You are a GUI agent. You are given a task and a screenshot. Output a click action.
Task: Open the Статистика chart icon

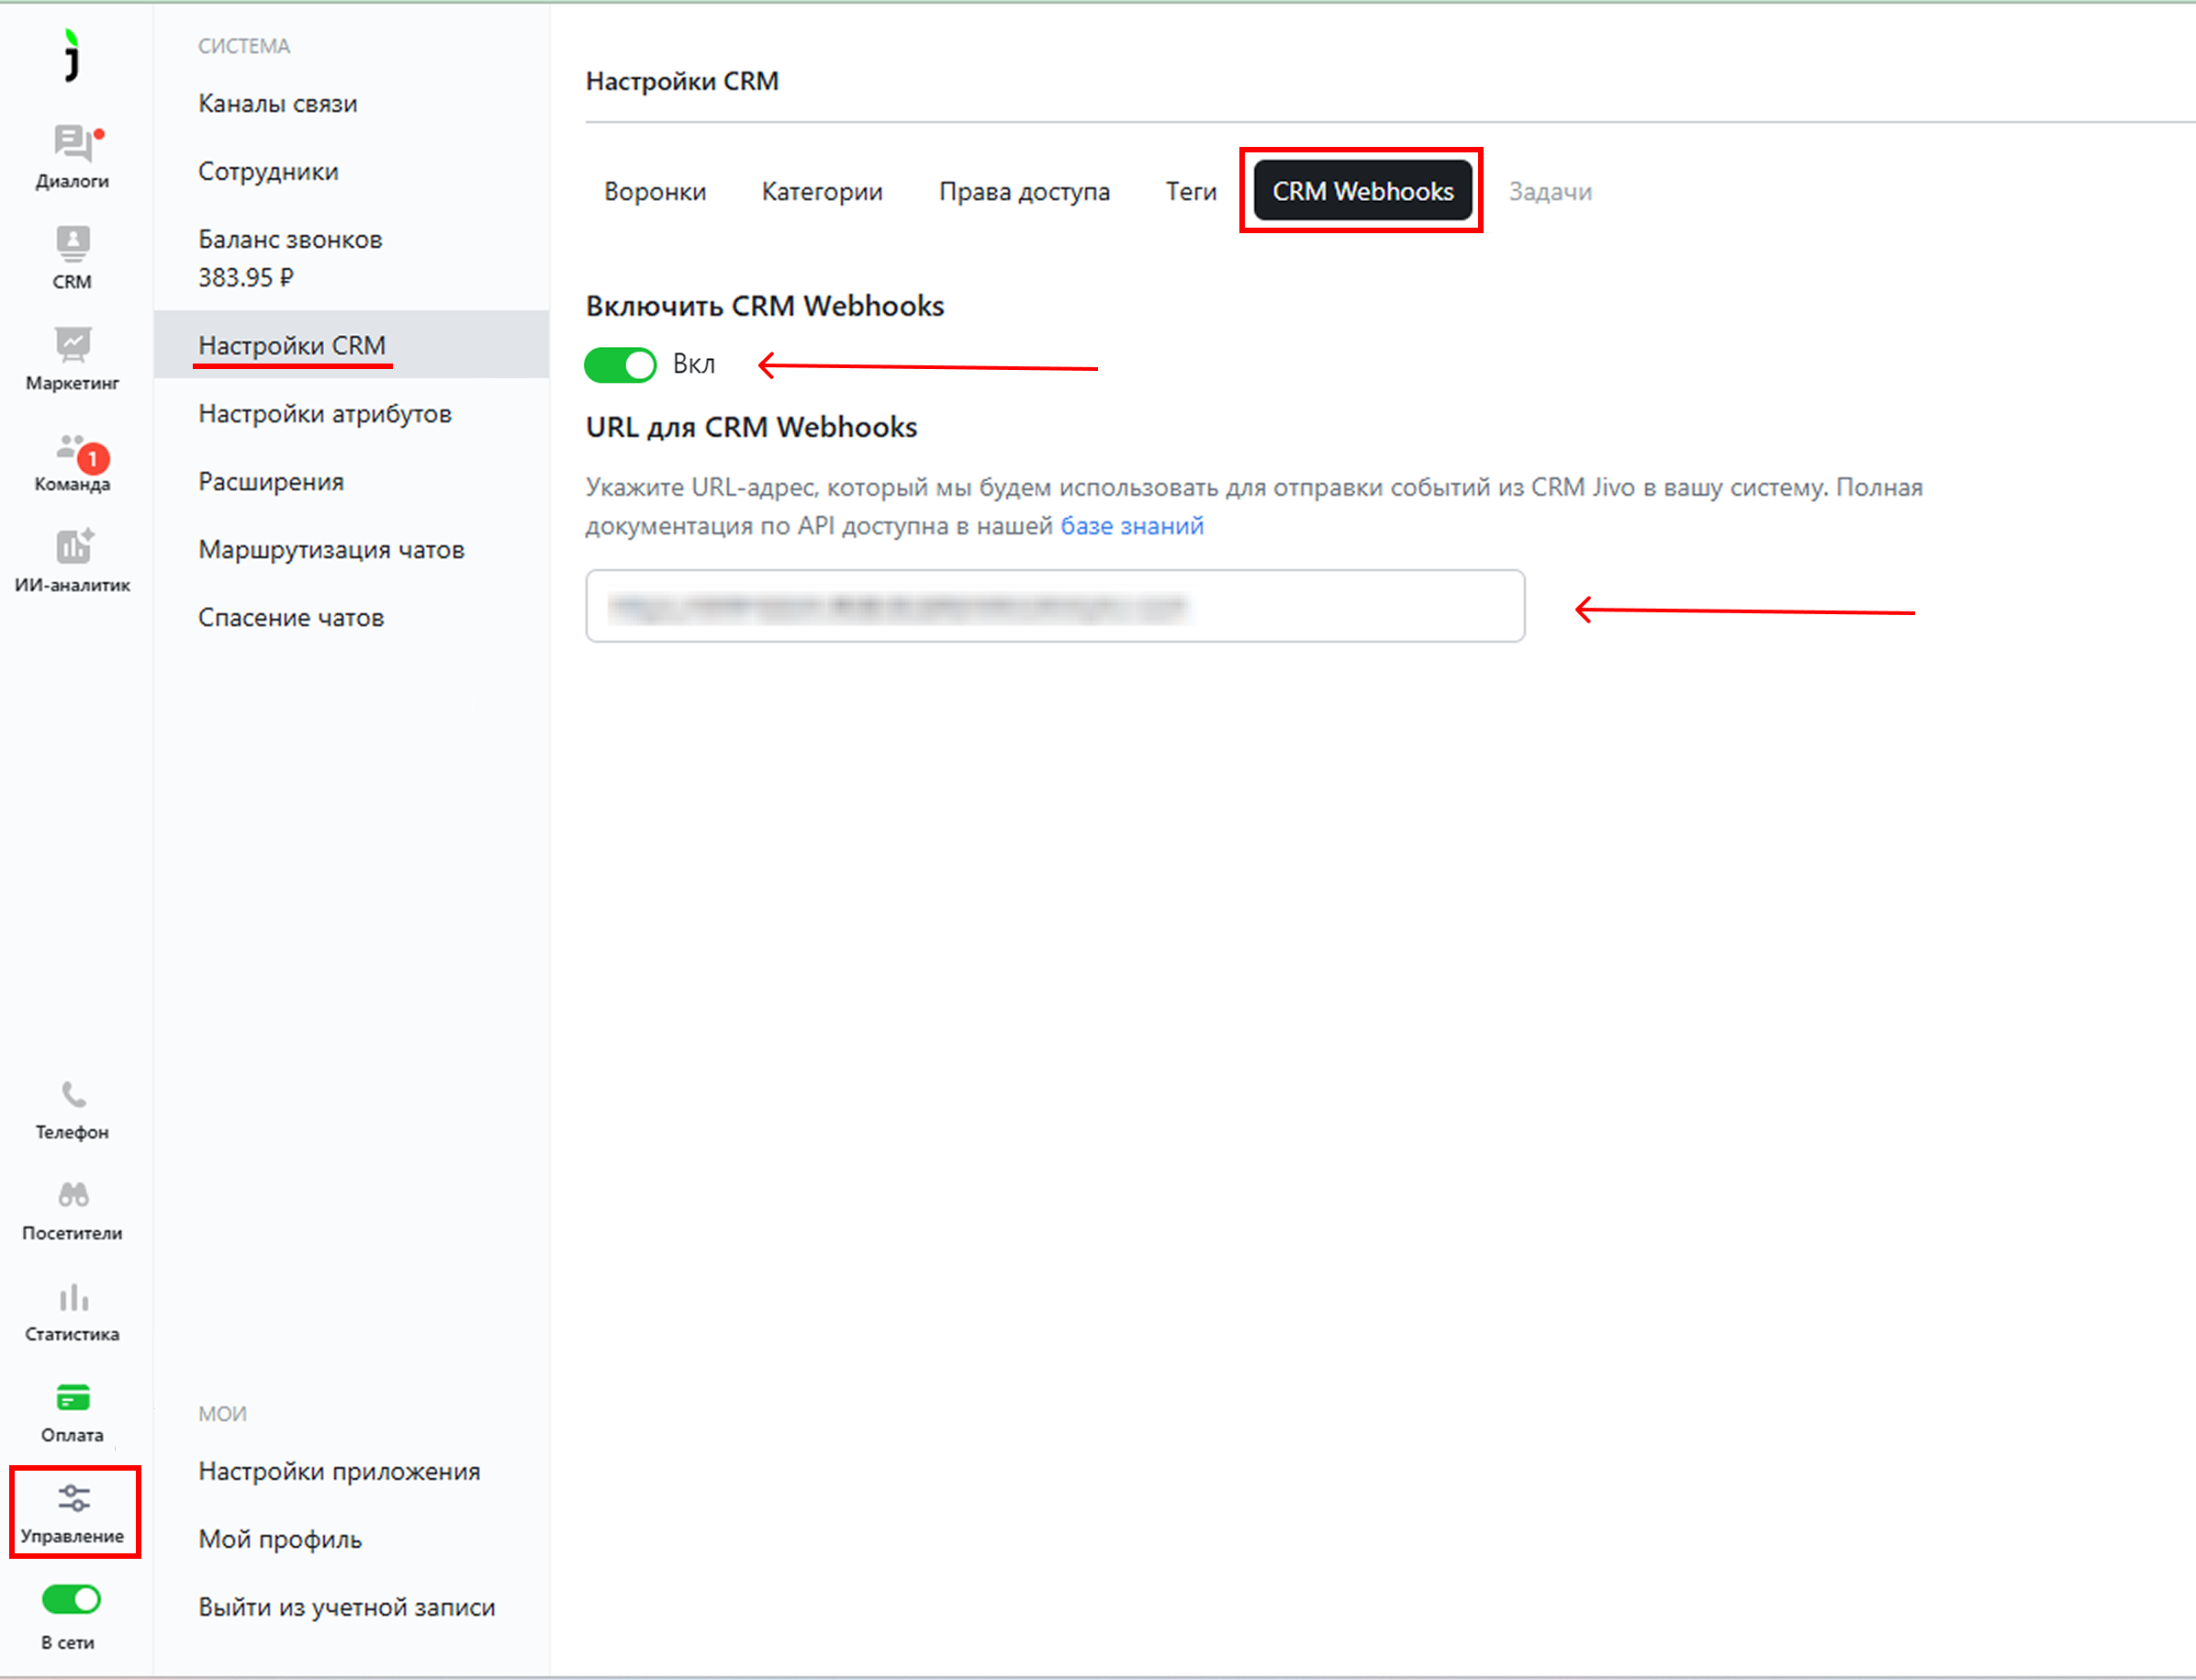pyautogui.click(x=72, y=1298)
